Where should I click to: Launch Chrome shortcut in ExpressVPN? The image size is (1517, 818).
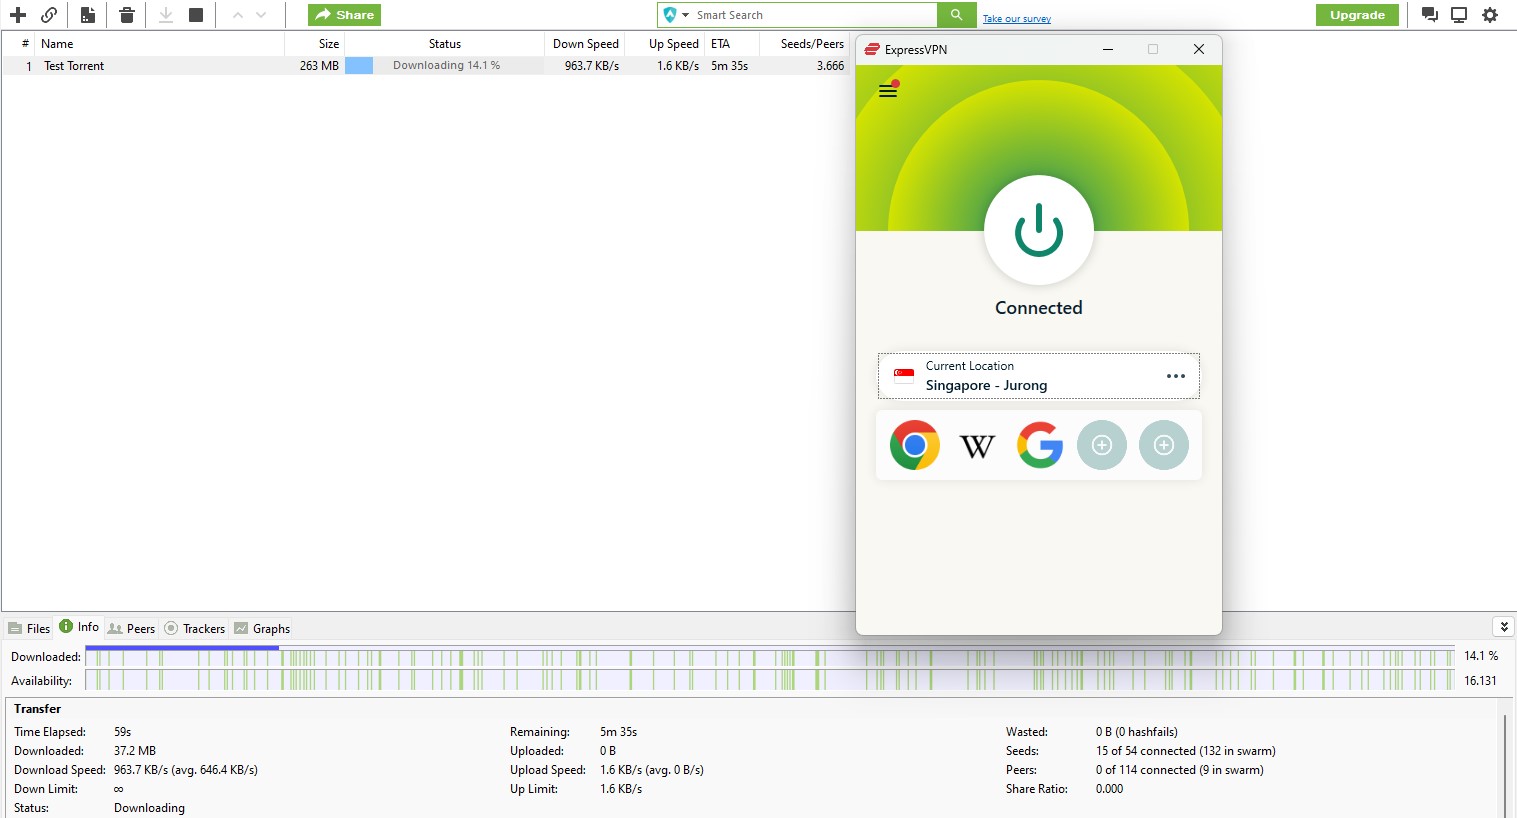[915, 445]
